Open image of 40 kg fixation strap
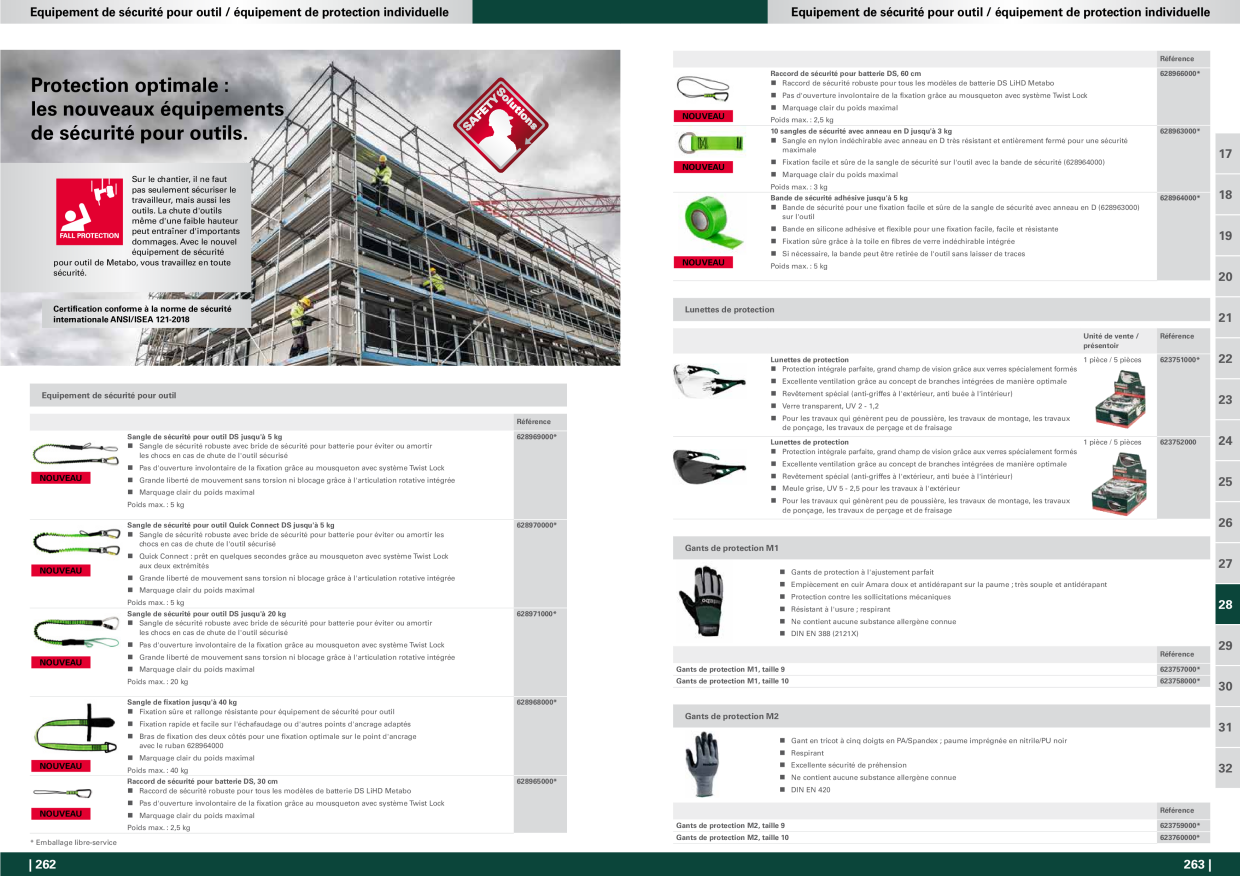 point(75,730)
